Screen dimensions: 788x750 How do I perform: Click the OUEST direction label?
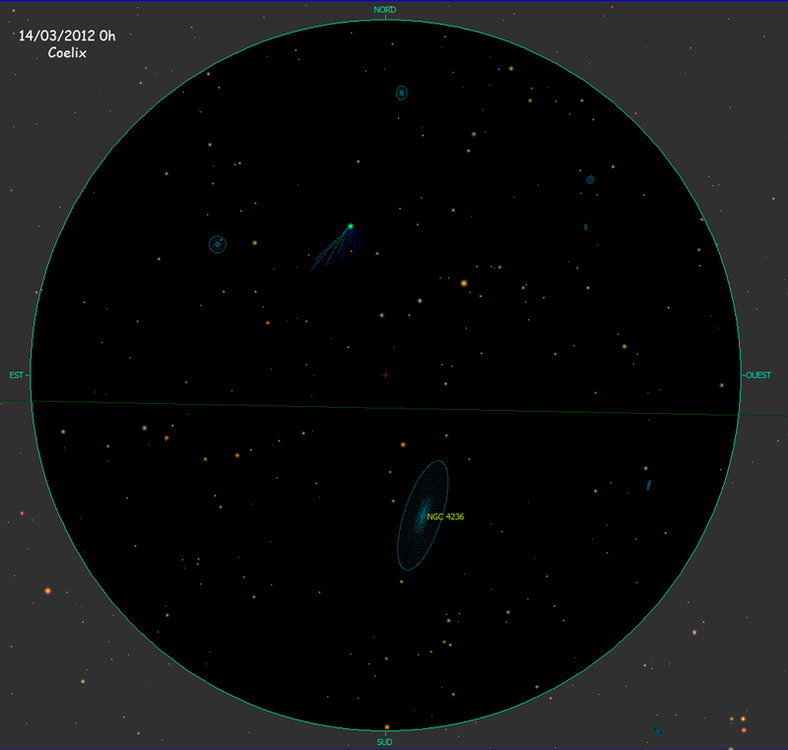click(758, 375)
